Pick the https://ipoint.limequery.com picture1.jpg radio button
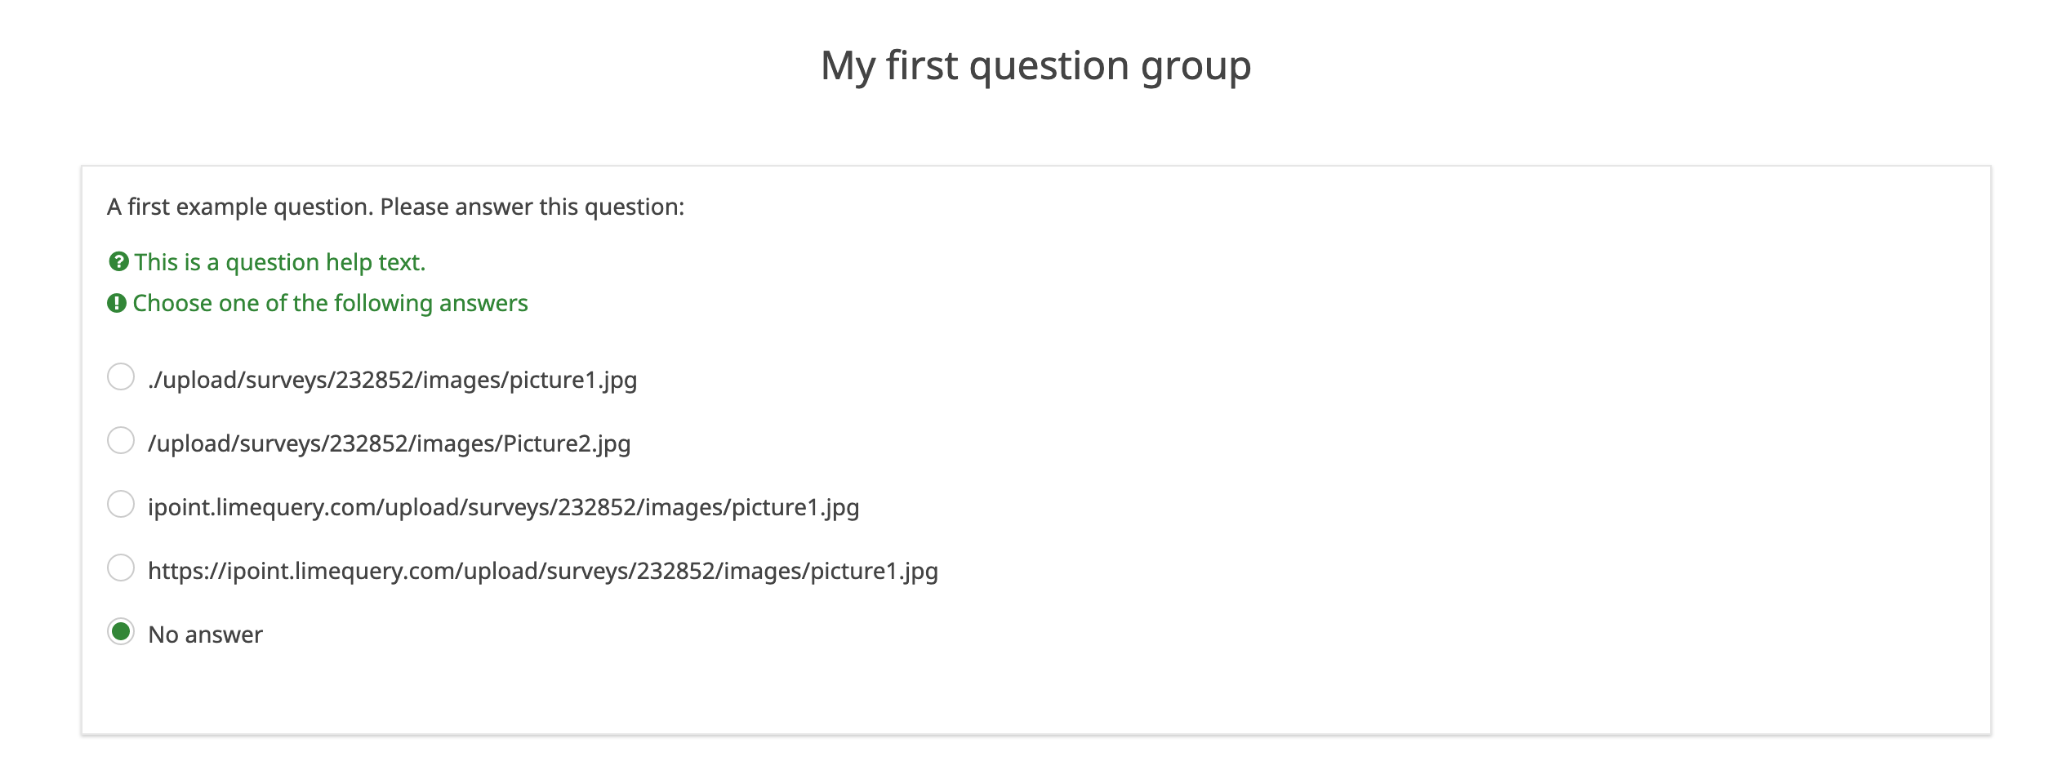The height and width of the screenshot is (764, 2048). 121,569
